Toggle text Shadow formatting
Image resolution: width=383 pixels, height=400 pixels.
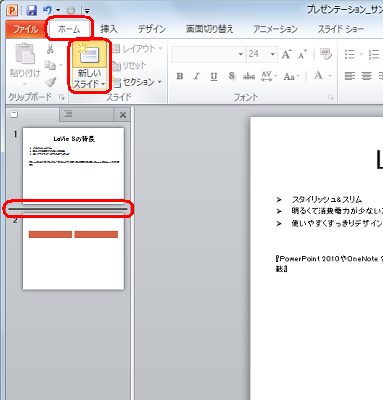[232, 76]
